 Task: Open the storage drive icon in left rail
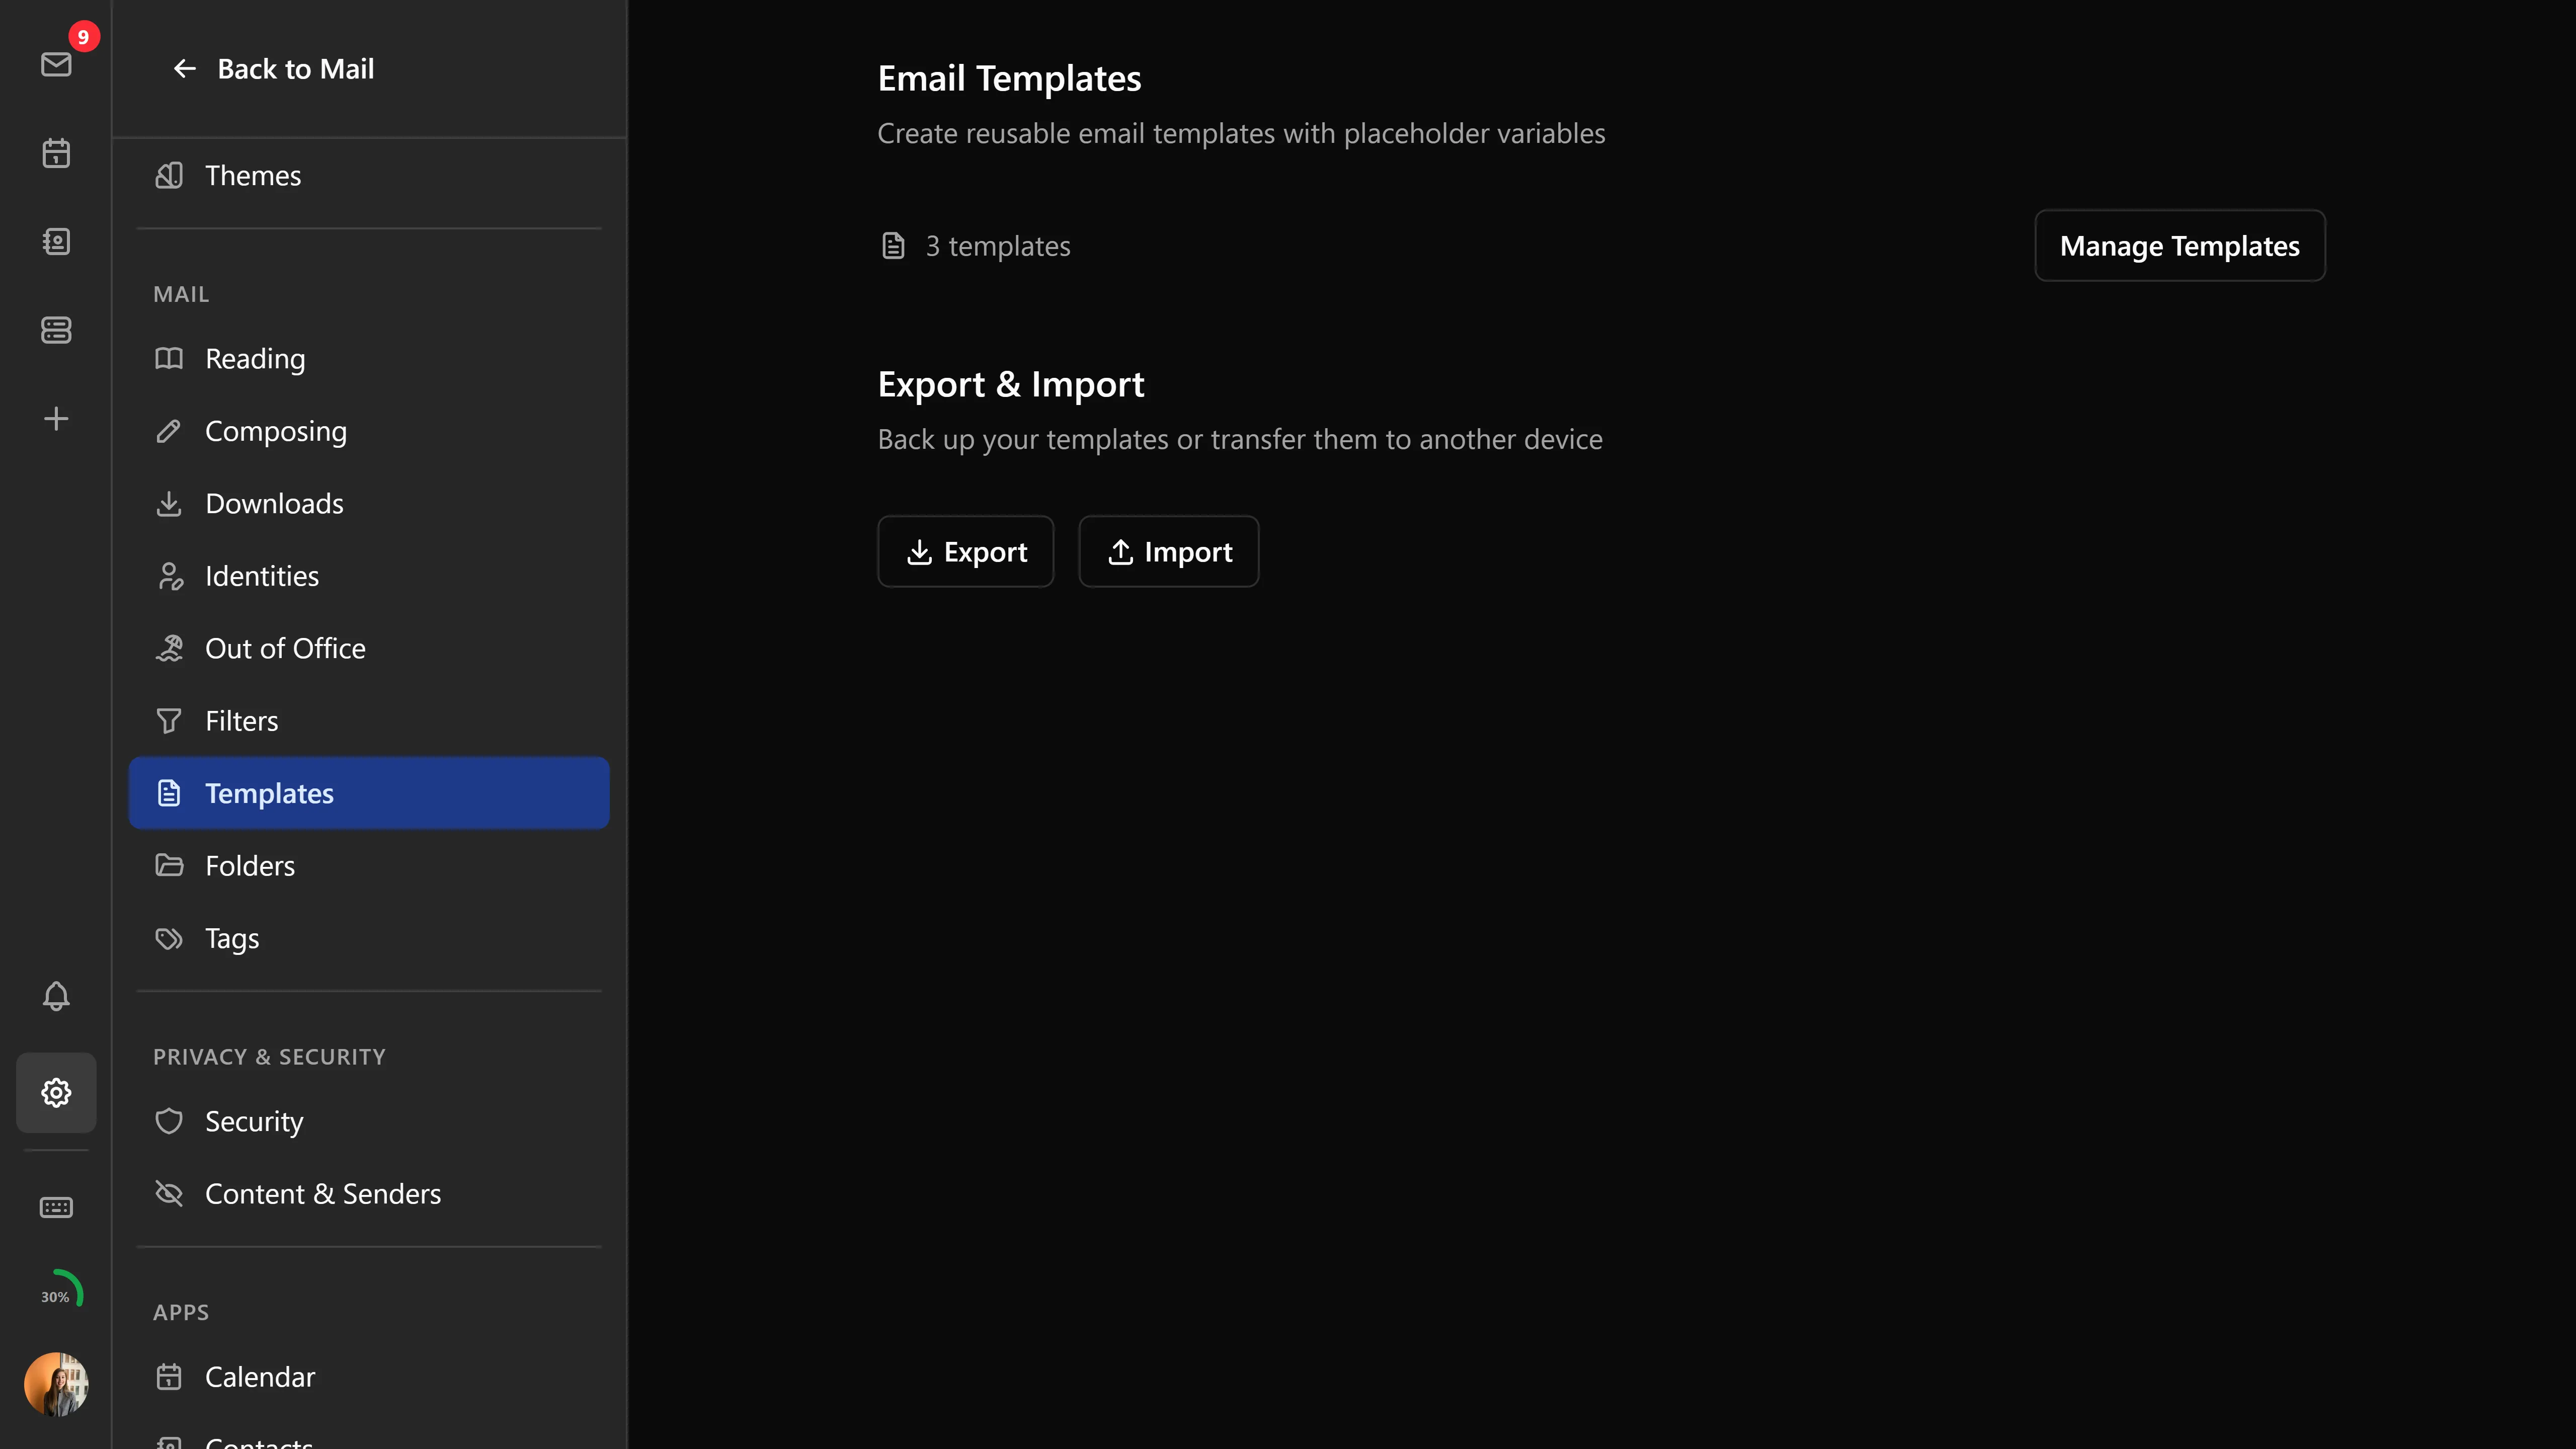[56, 330]
